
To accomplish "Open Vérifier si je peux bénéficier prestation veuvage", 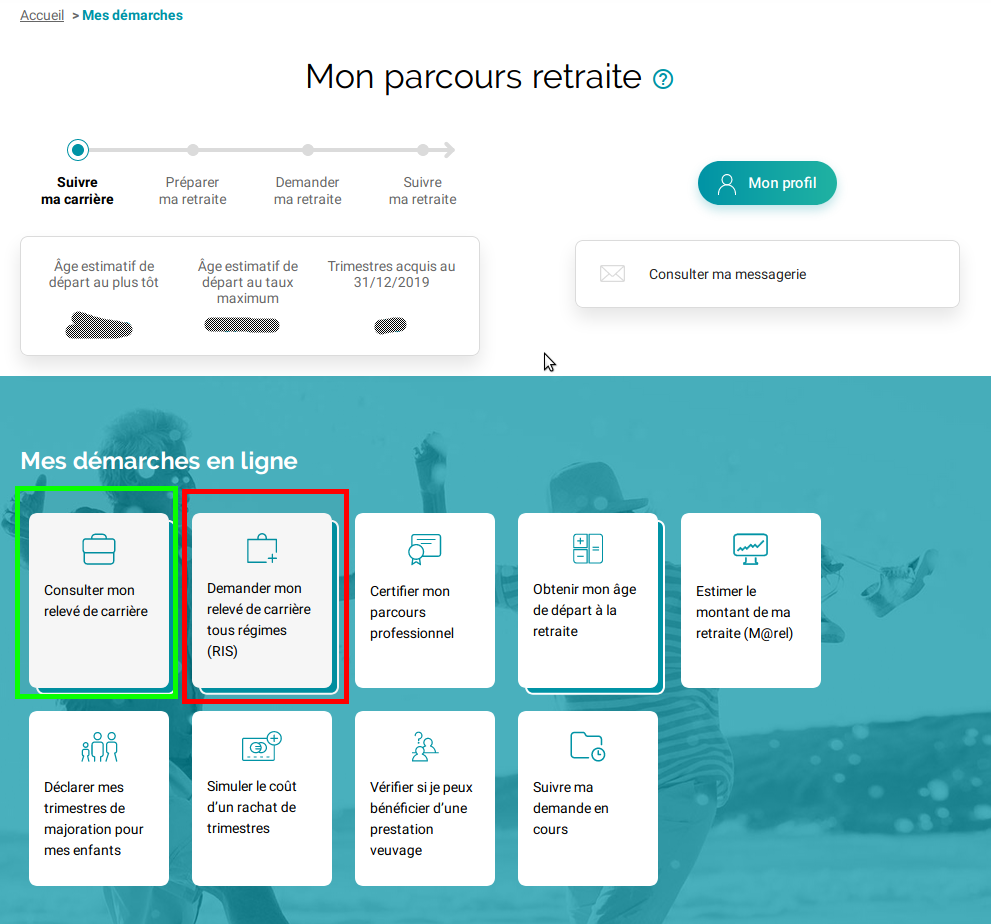I will [425, 798].
